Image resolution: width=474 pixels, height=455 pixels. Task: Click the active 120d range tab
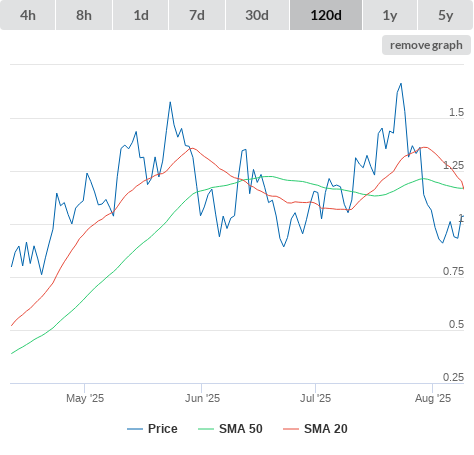326,15
